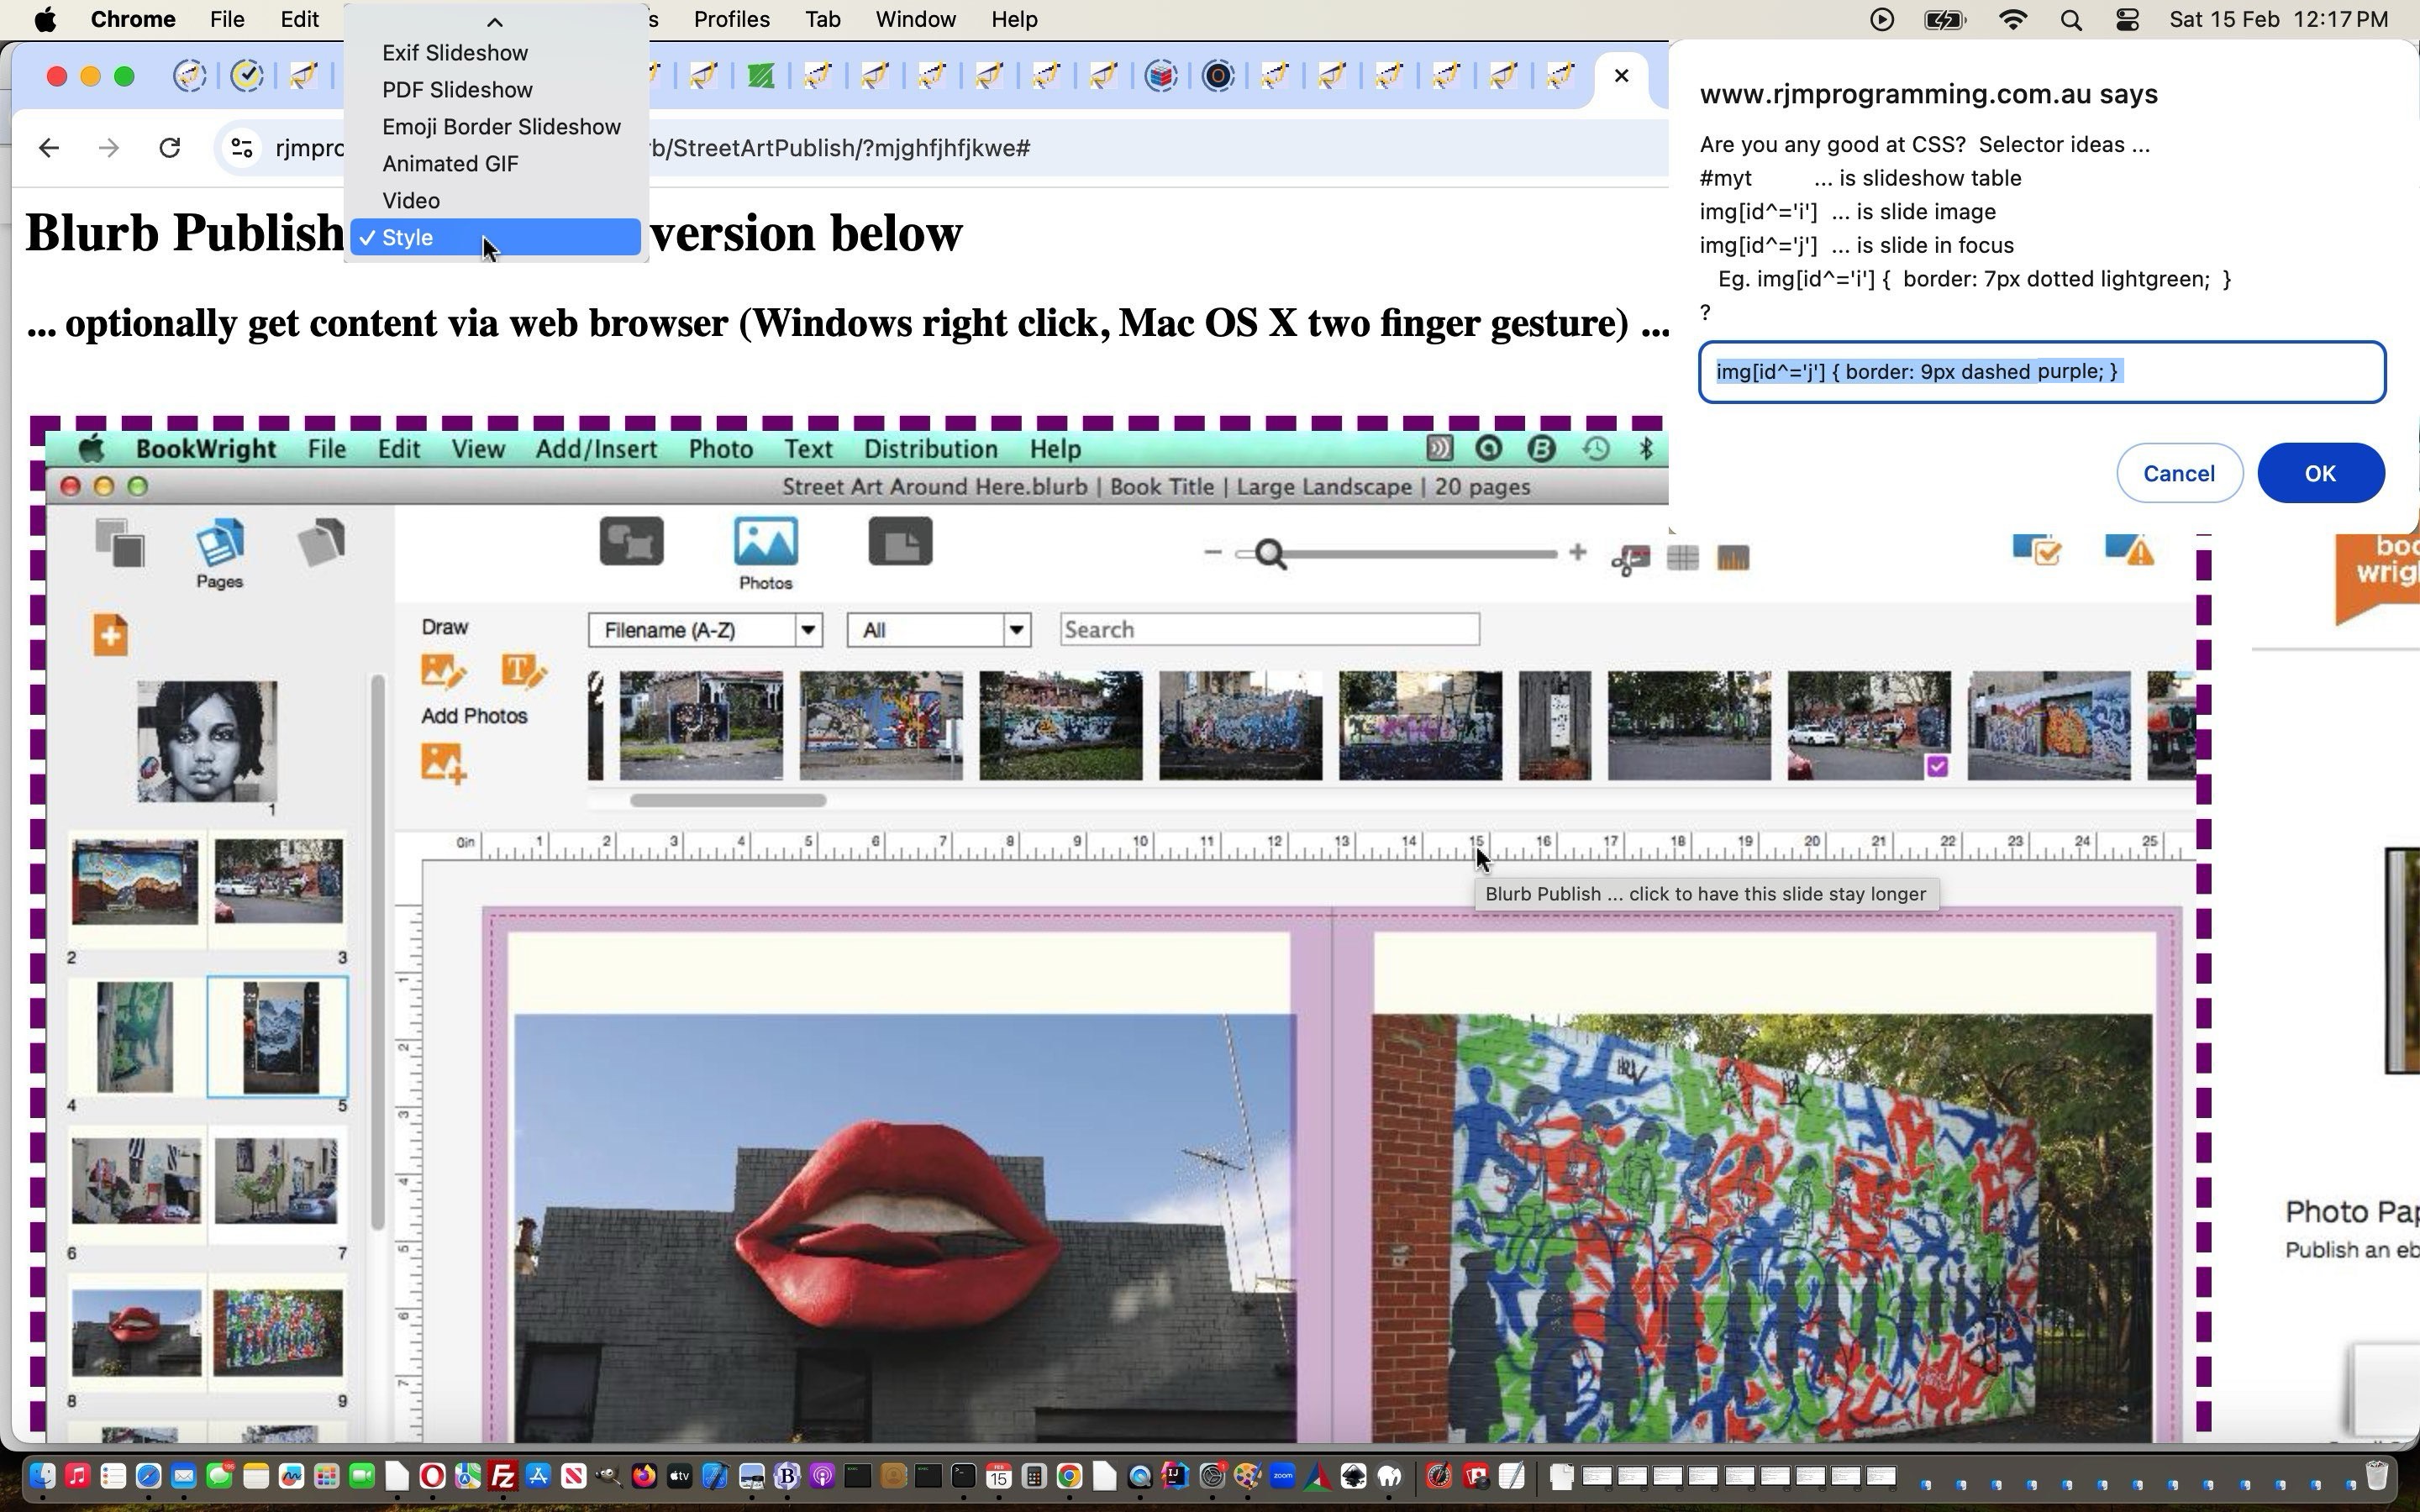Click the zoom out minus in BookWright
This screenshot has width=2420, height=1512.
click(1212, 552)
